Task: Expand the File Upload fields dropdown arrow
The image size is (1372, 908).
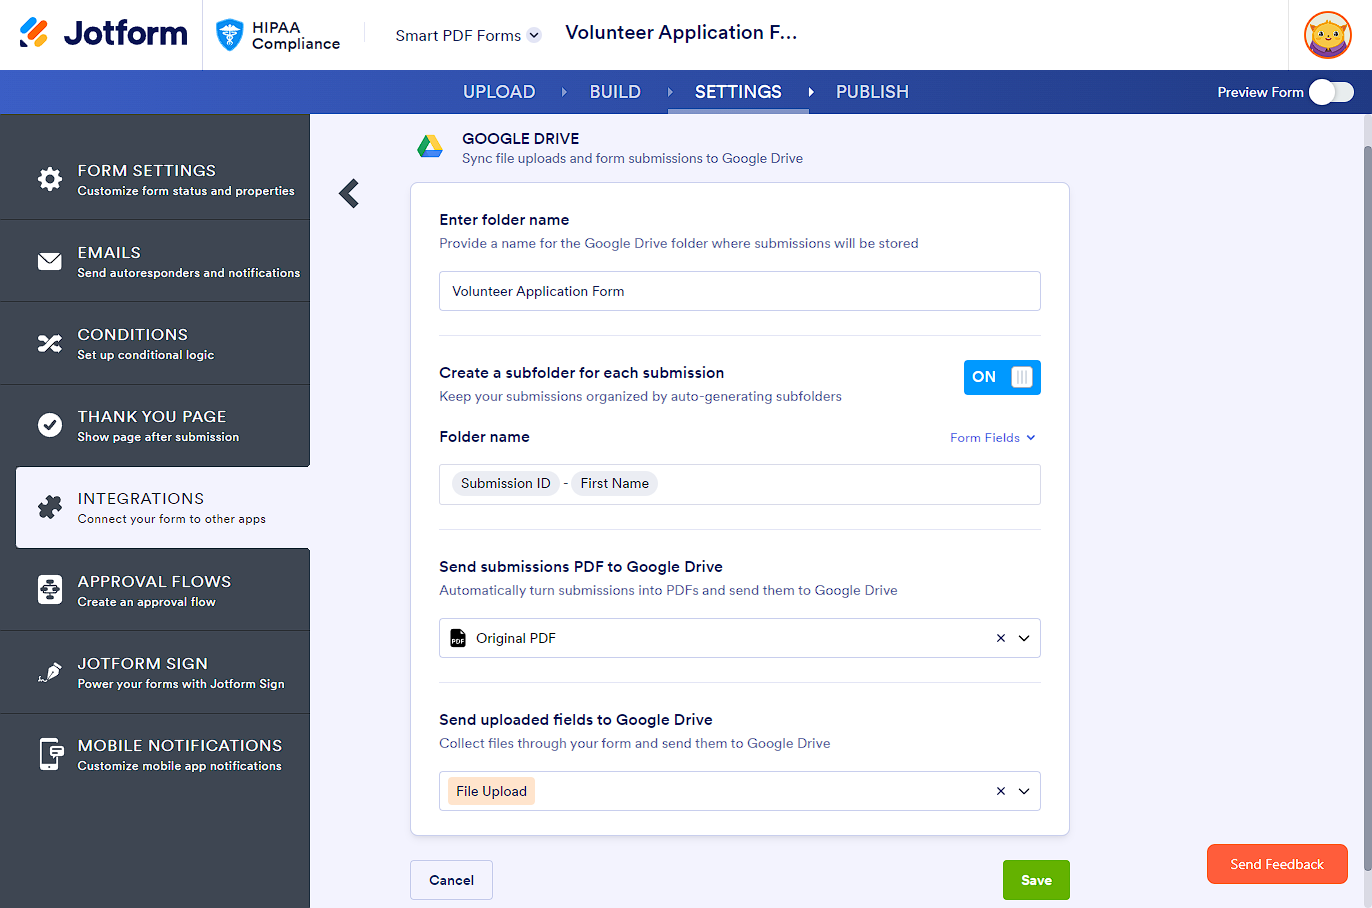Action: [1024, 791]
